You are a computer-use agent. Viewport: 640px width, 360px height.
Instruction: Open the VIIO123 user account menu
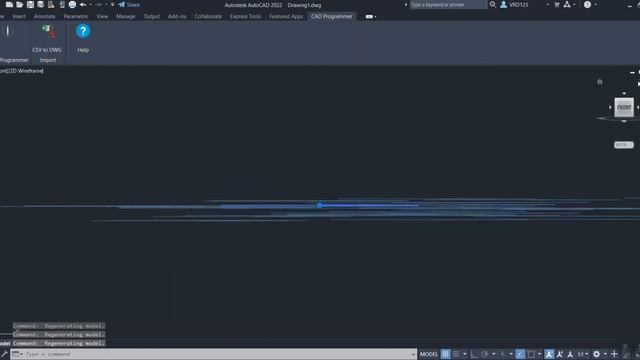coord(515,4)
